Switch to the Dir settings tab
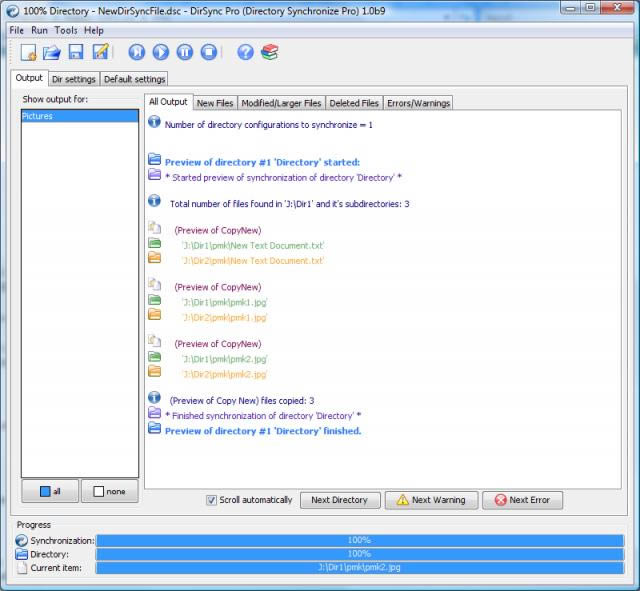 click(74, 79)
